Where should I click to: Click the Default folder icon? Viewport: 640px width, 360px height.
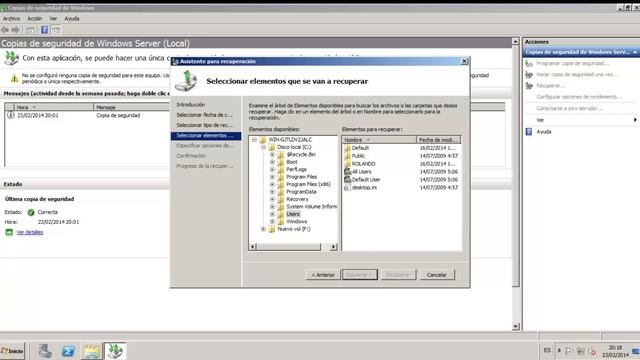coord(347,148)
